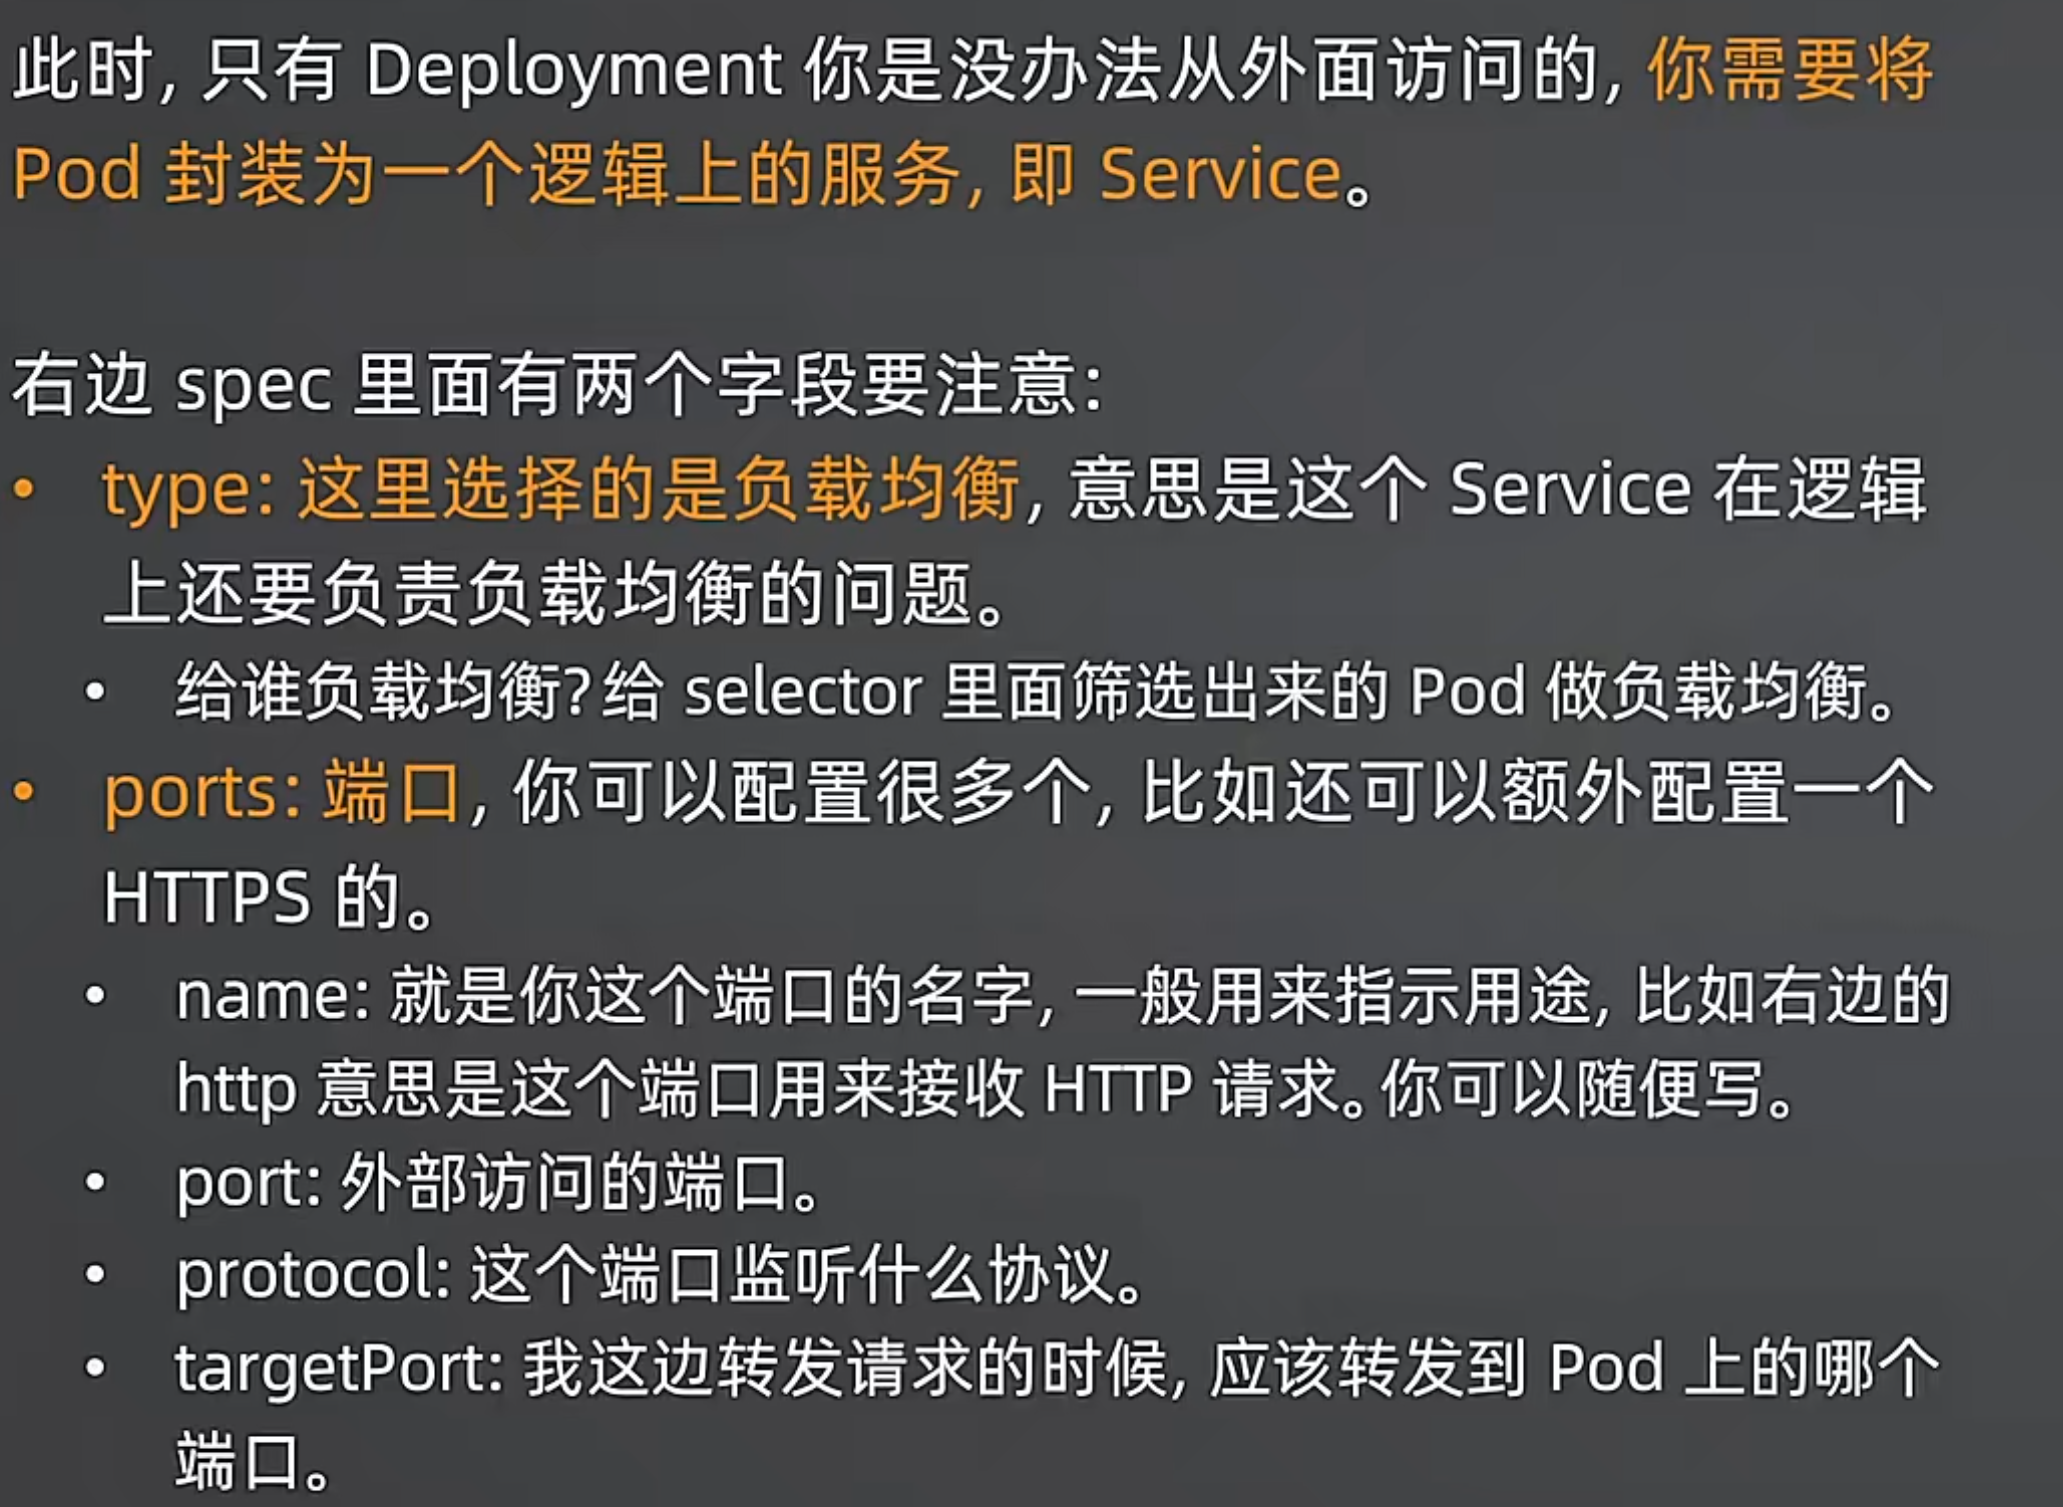Click the orange 'ports: 端口' text
The image size is (2063, 1507).
pyautogui.click(x=283, y=793)
